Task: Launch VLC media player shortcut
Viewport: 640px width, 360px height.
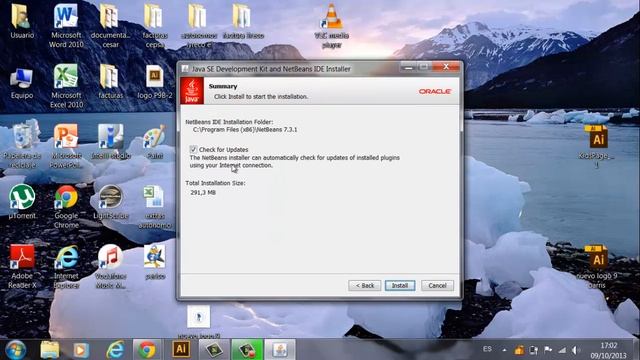Action: tap(331, 25)
